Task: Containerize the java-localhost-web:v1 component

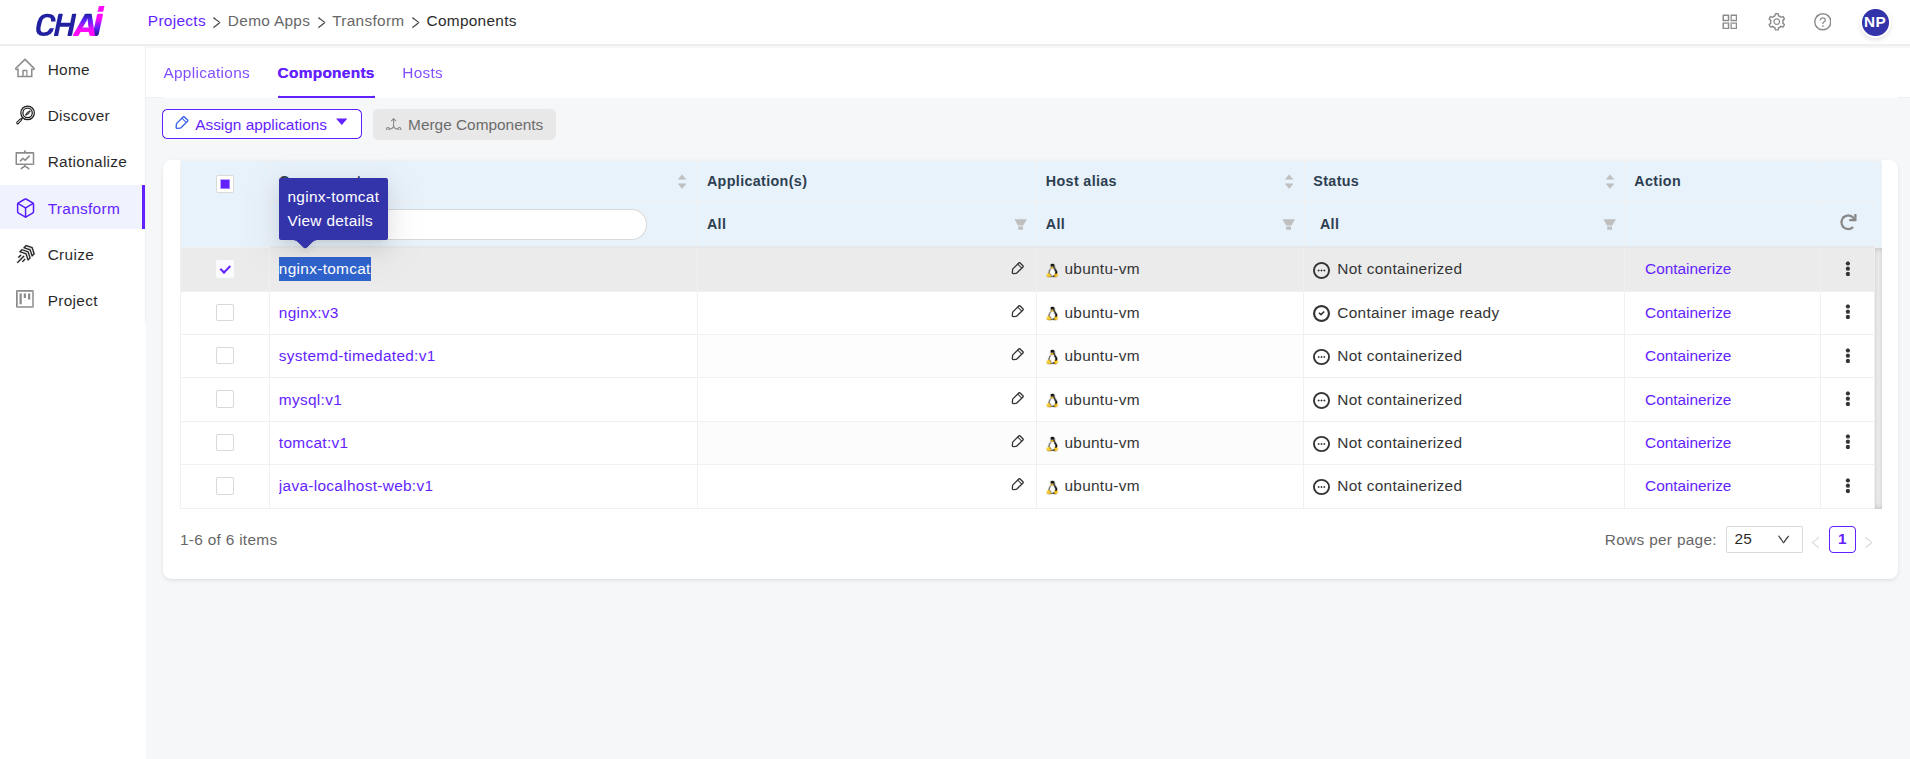Action: point(1688,486)
